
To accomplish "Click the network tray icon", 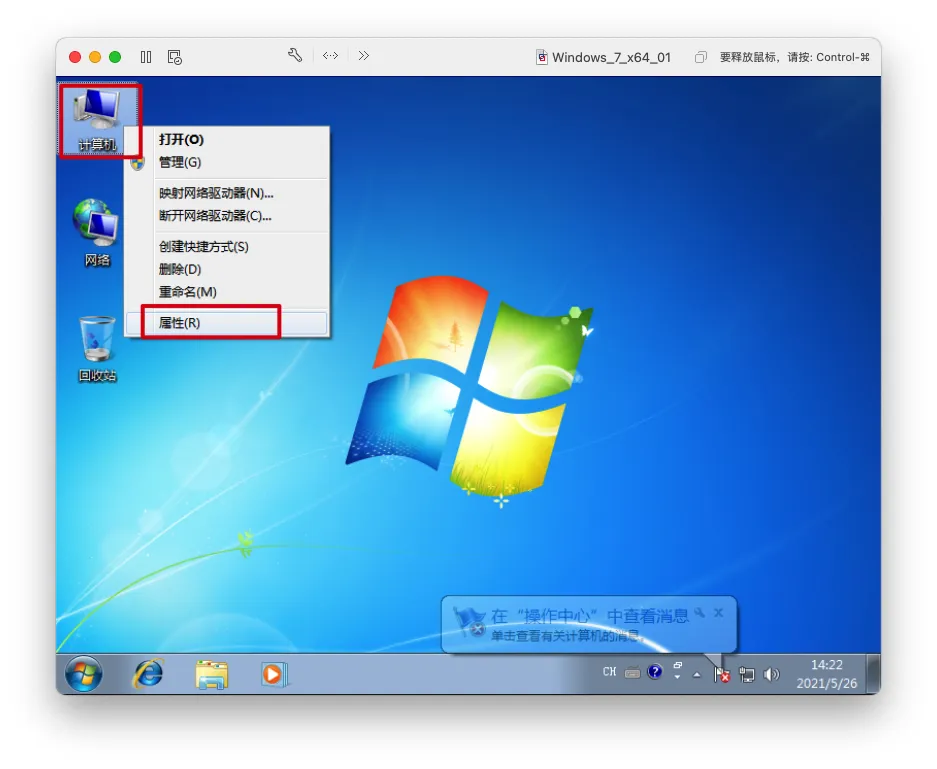I will [x=747, y=674].
